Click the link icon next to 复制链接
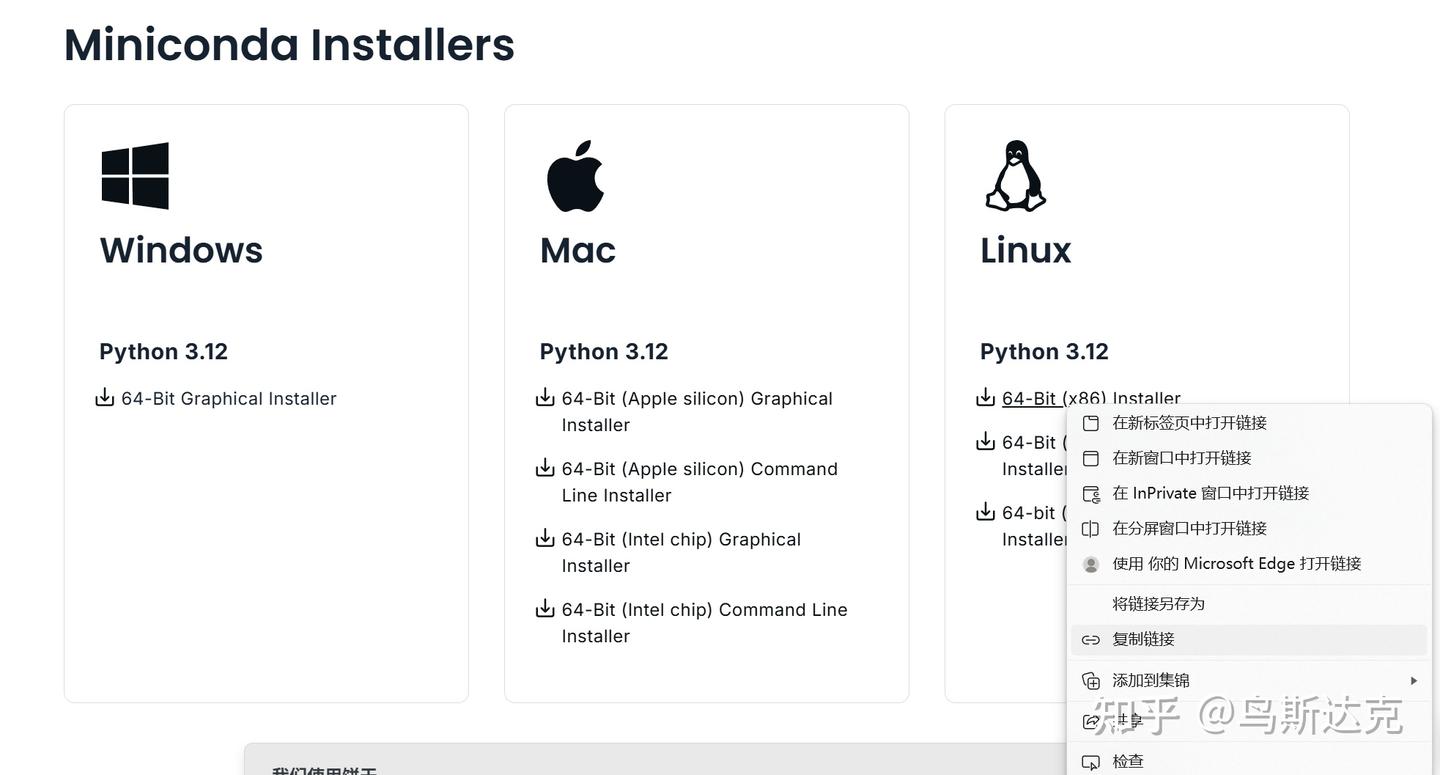 [1091, 639]
